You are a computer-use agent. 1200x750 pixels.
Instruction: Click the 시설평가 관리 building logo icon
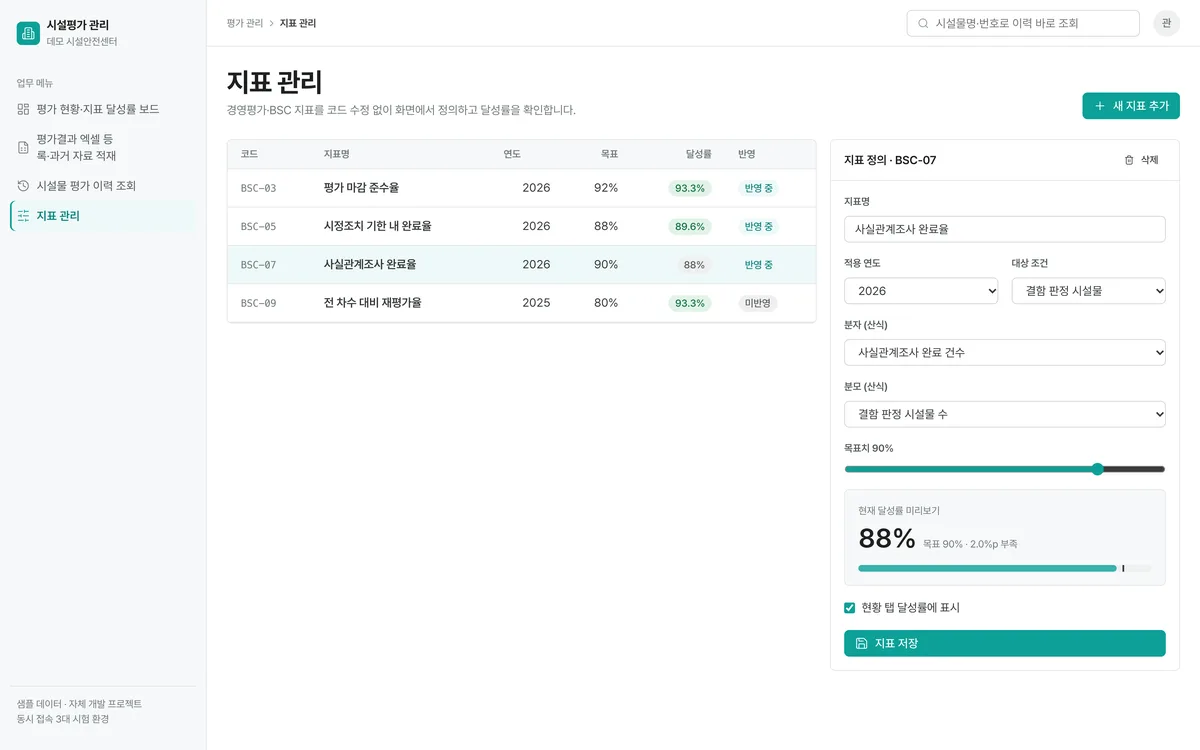pyautogui.click(x=28, y=33)
